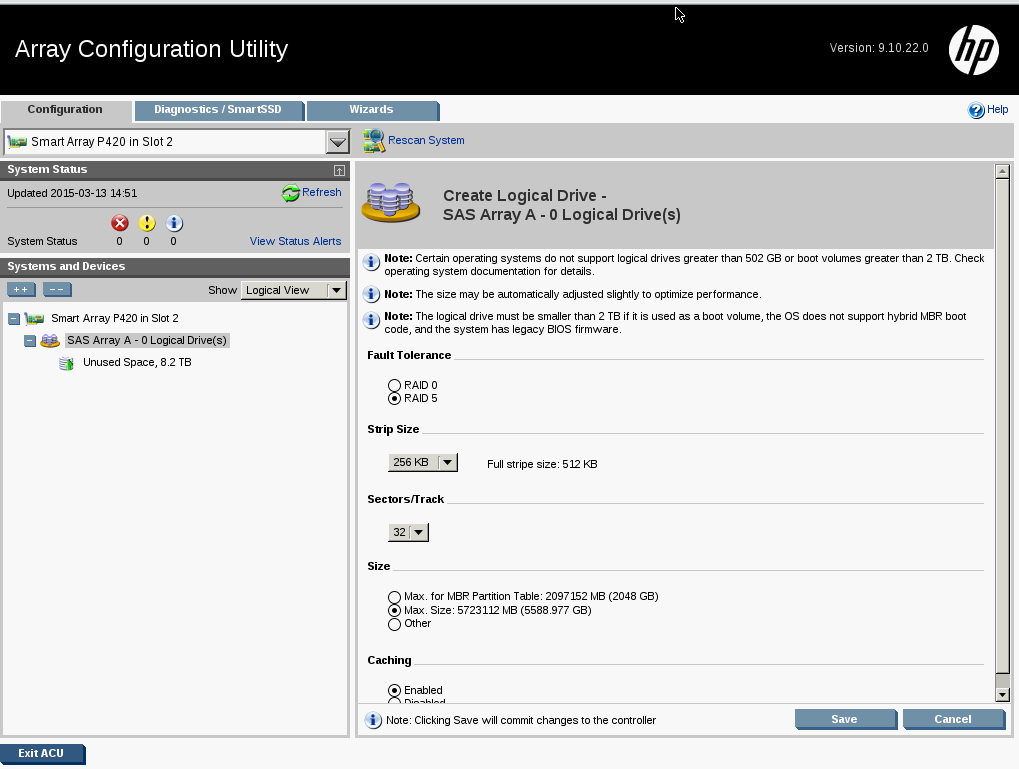Click the Help question mark icon
Viewport: 1019px width, 769px height.
976,111
